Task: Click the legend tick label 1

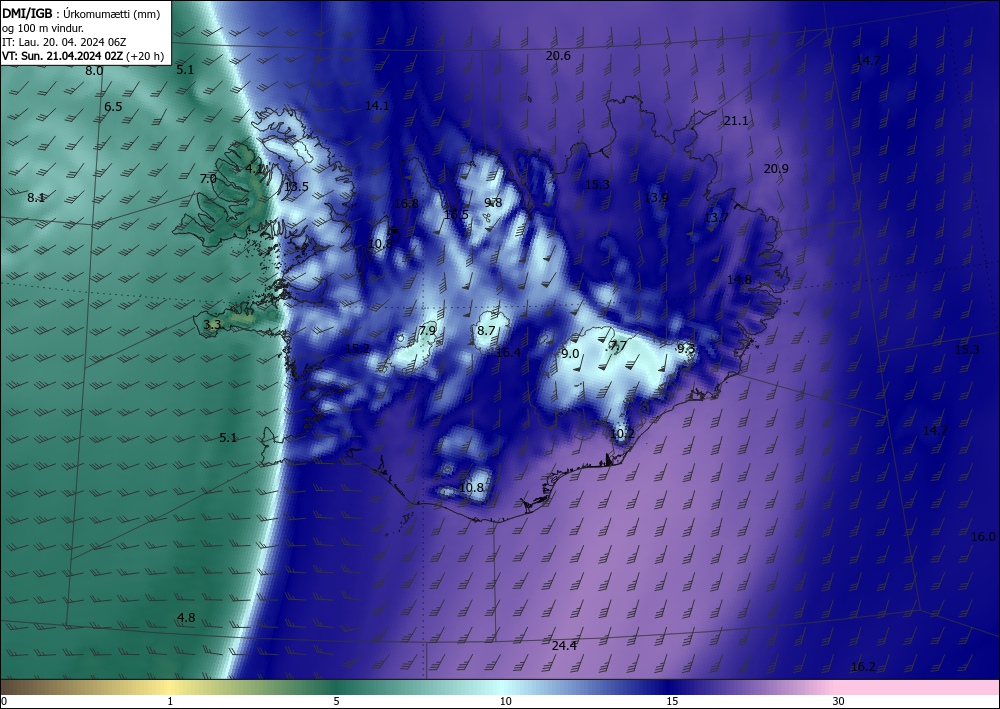Action: click(170, 702)
